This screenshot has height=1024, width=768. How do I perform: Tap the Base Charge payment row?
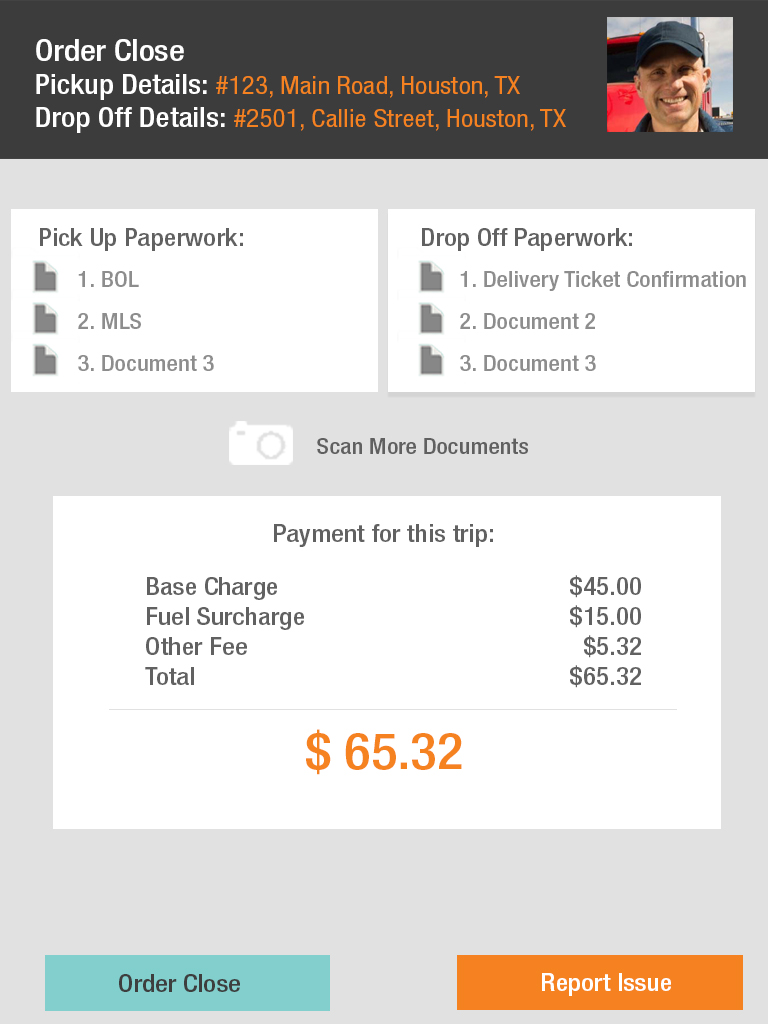(393, 586)
